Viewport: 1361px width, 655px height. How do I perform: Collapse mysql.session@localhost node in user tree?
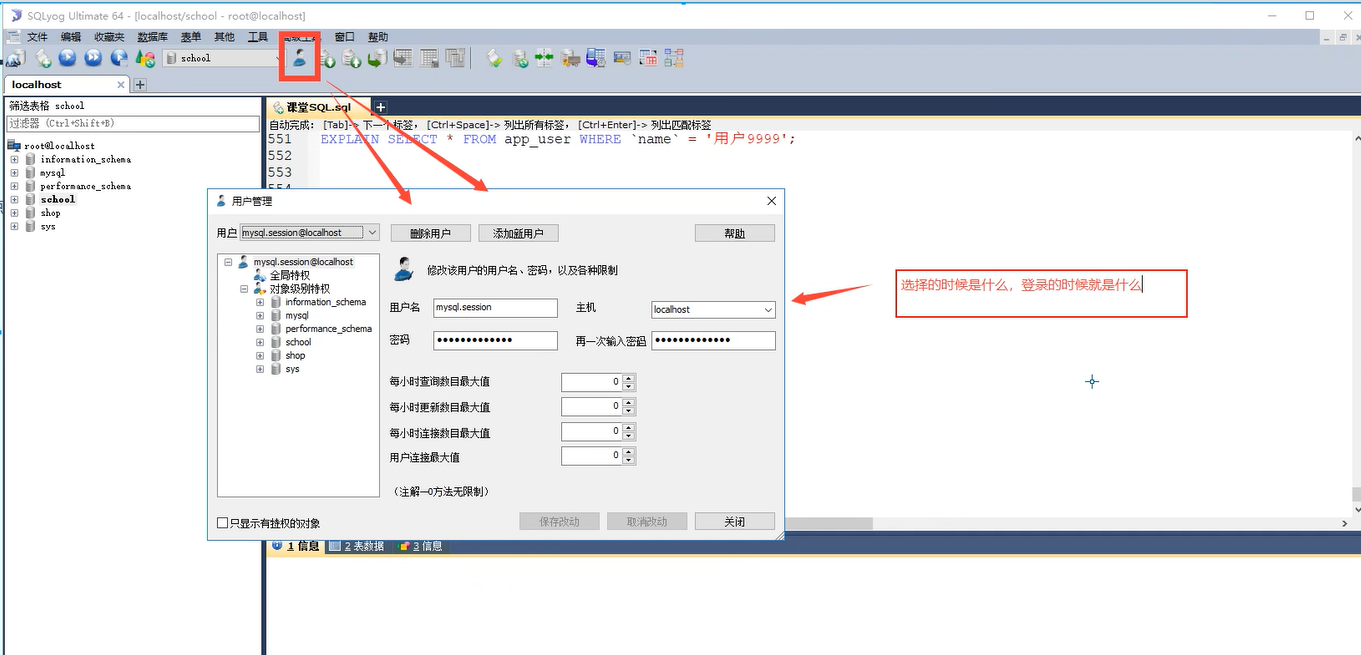(228, 262)
